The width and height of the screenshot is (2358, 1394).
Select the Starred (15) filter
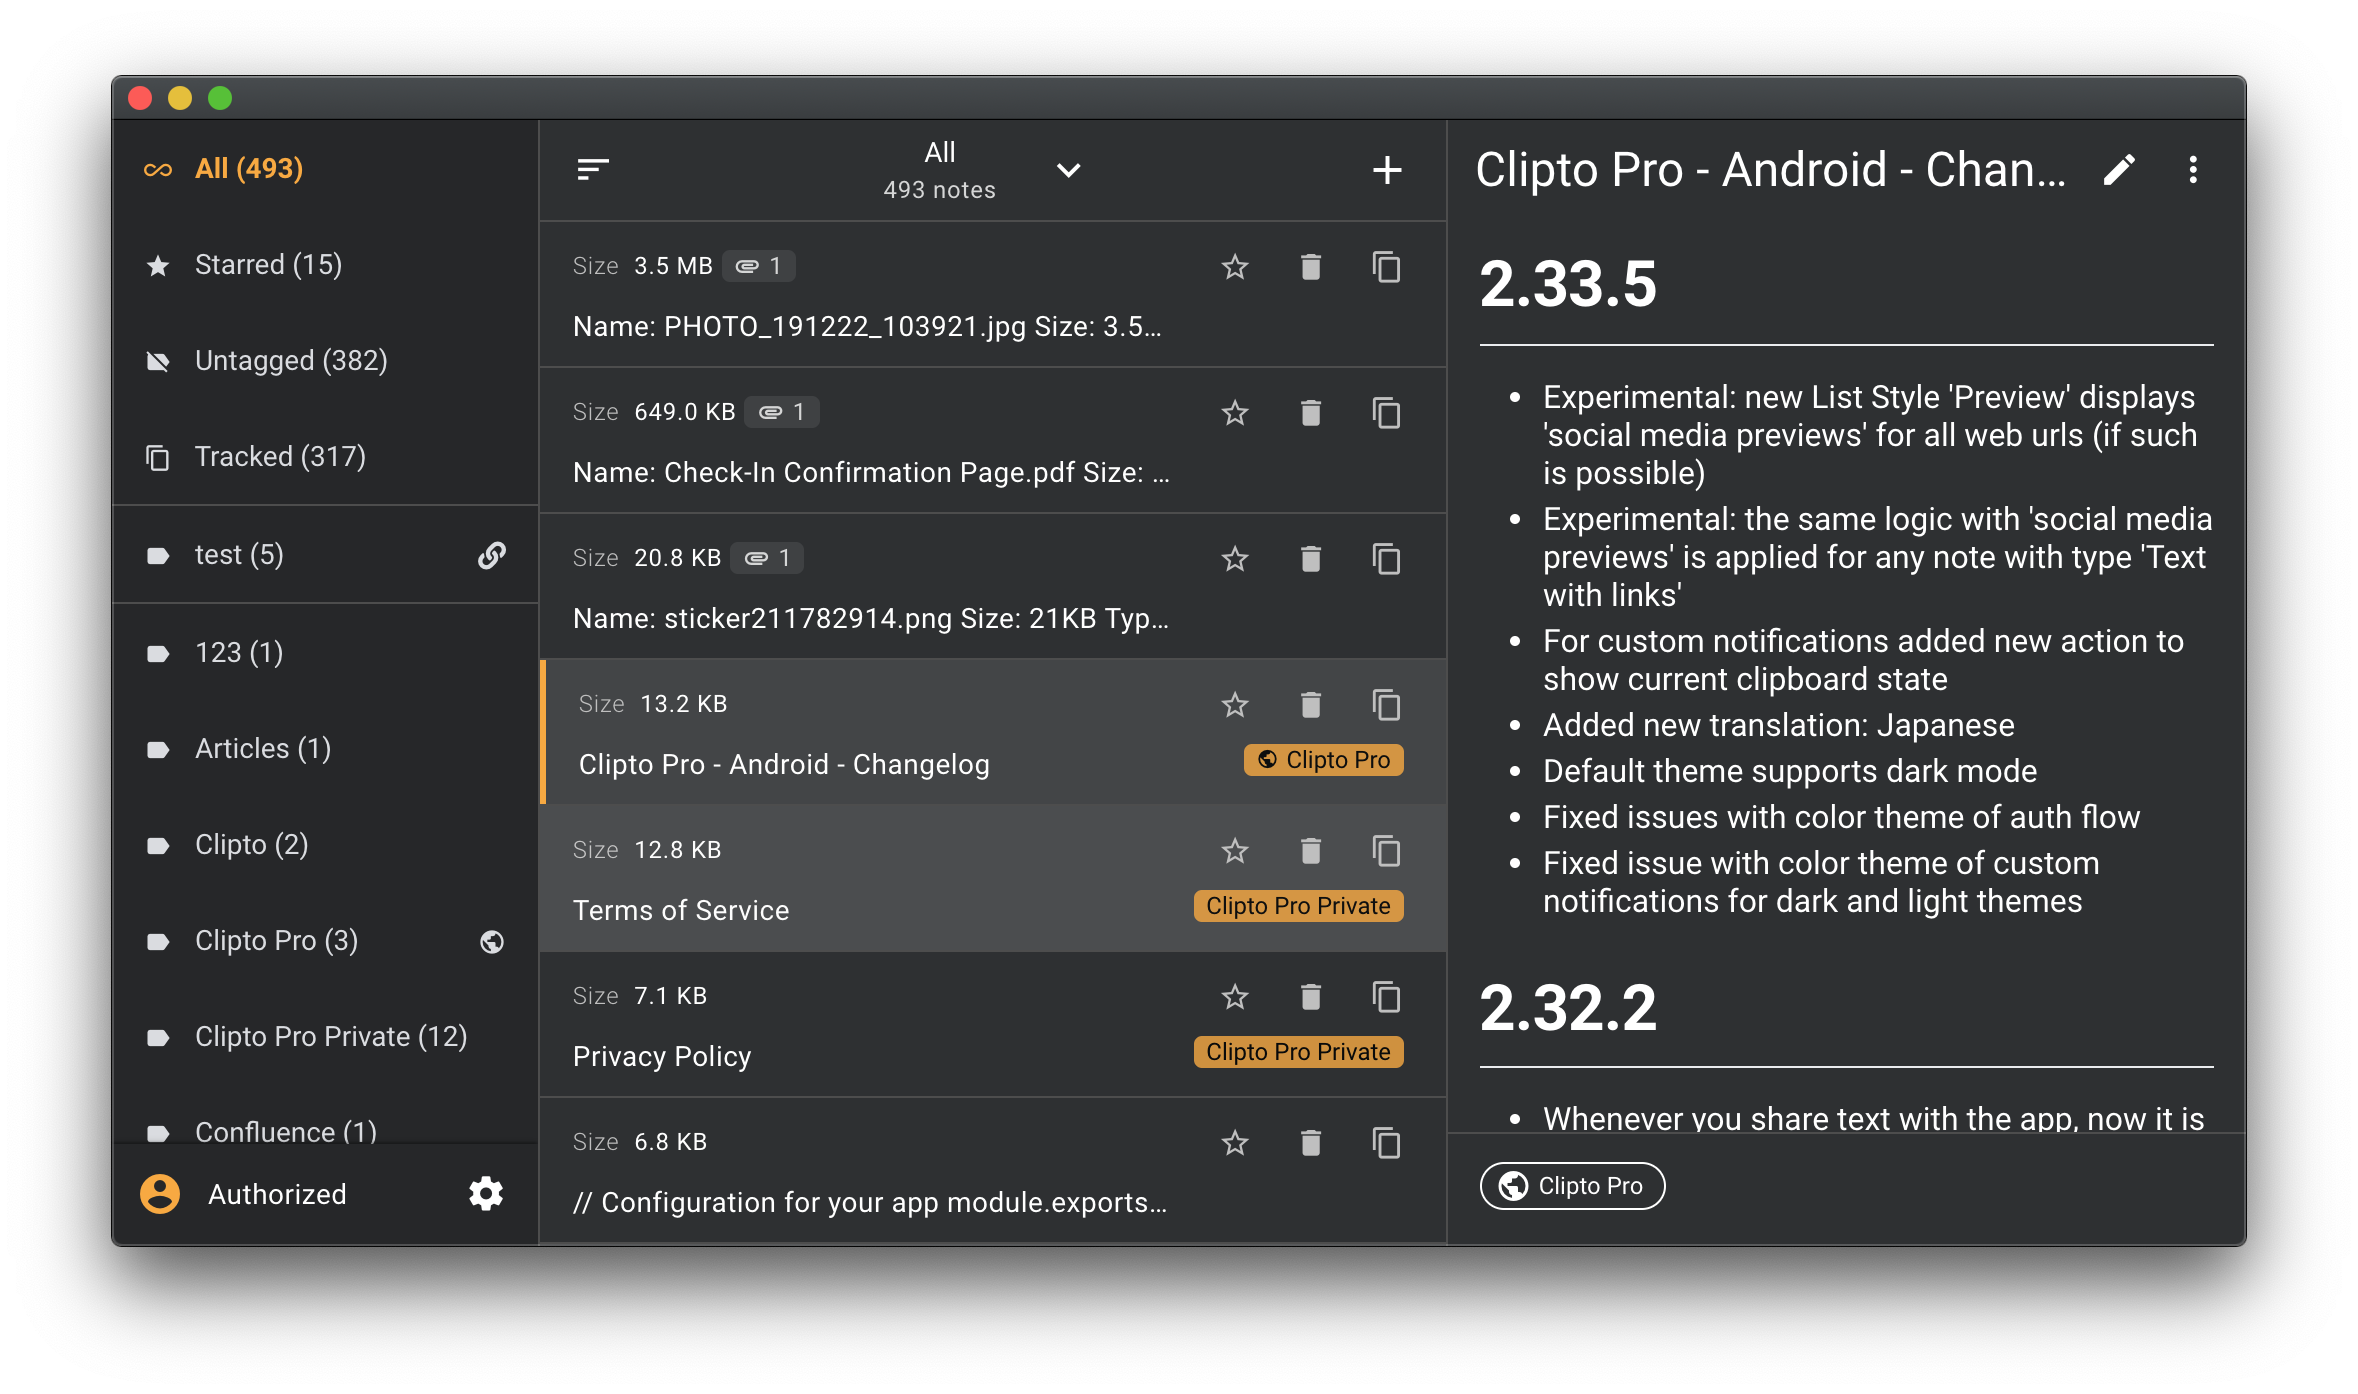268,265
